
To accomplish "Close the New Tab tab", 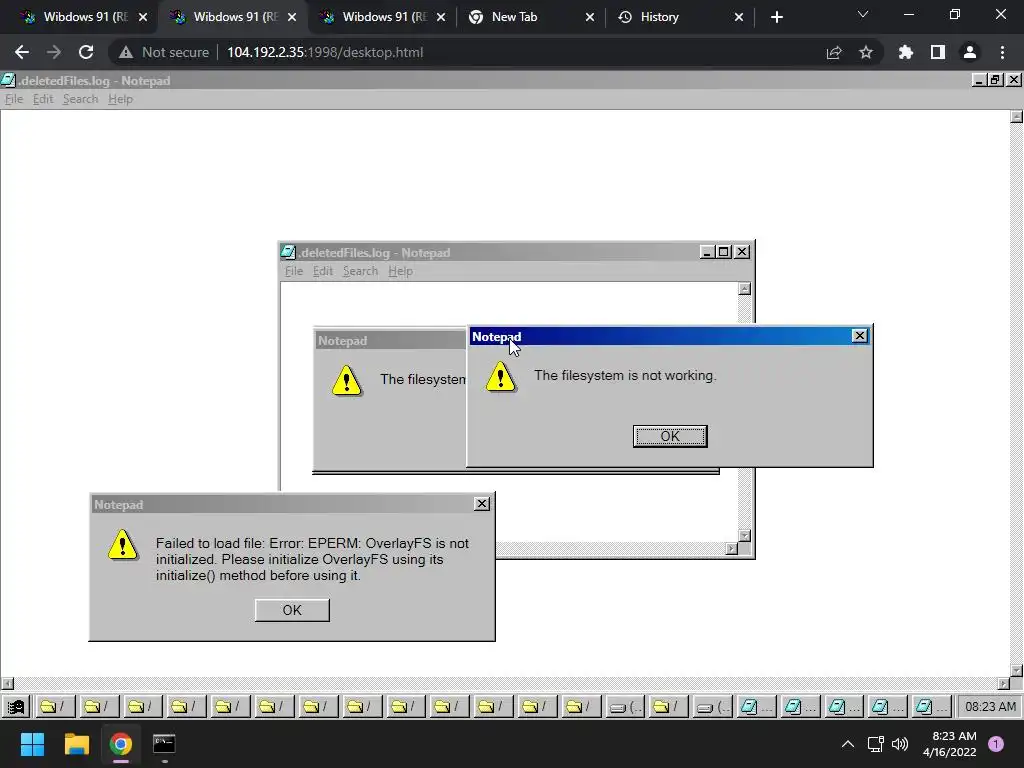I will tap(590, 17).
